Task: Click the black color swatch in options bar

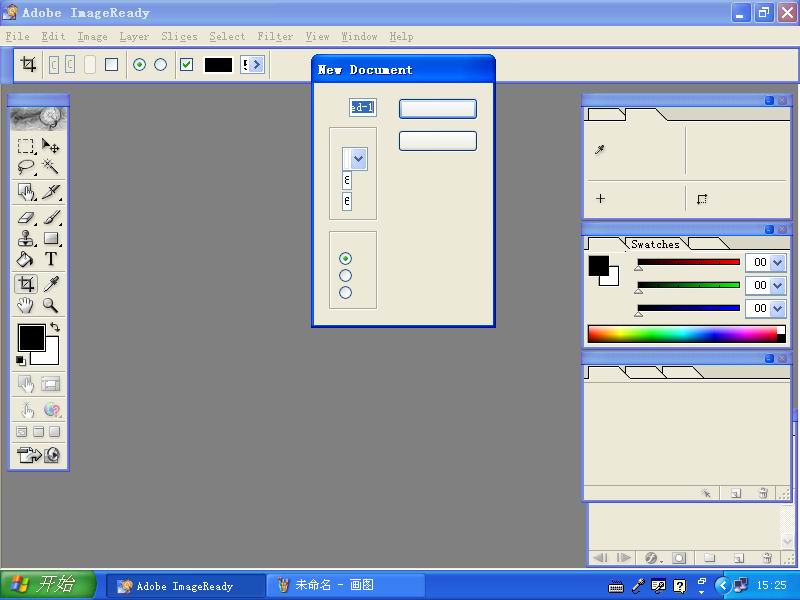Action: tap(218, 65)
